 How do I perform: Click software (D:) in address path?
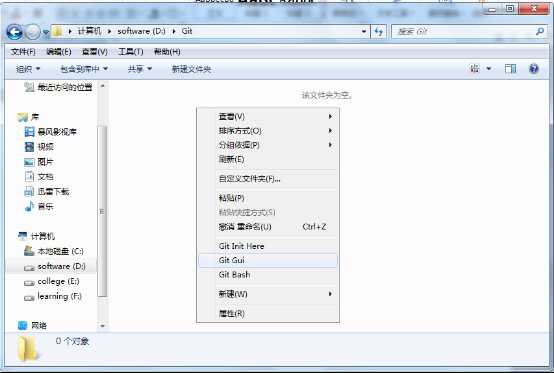tap(141, 31)
